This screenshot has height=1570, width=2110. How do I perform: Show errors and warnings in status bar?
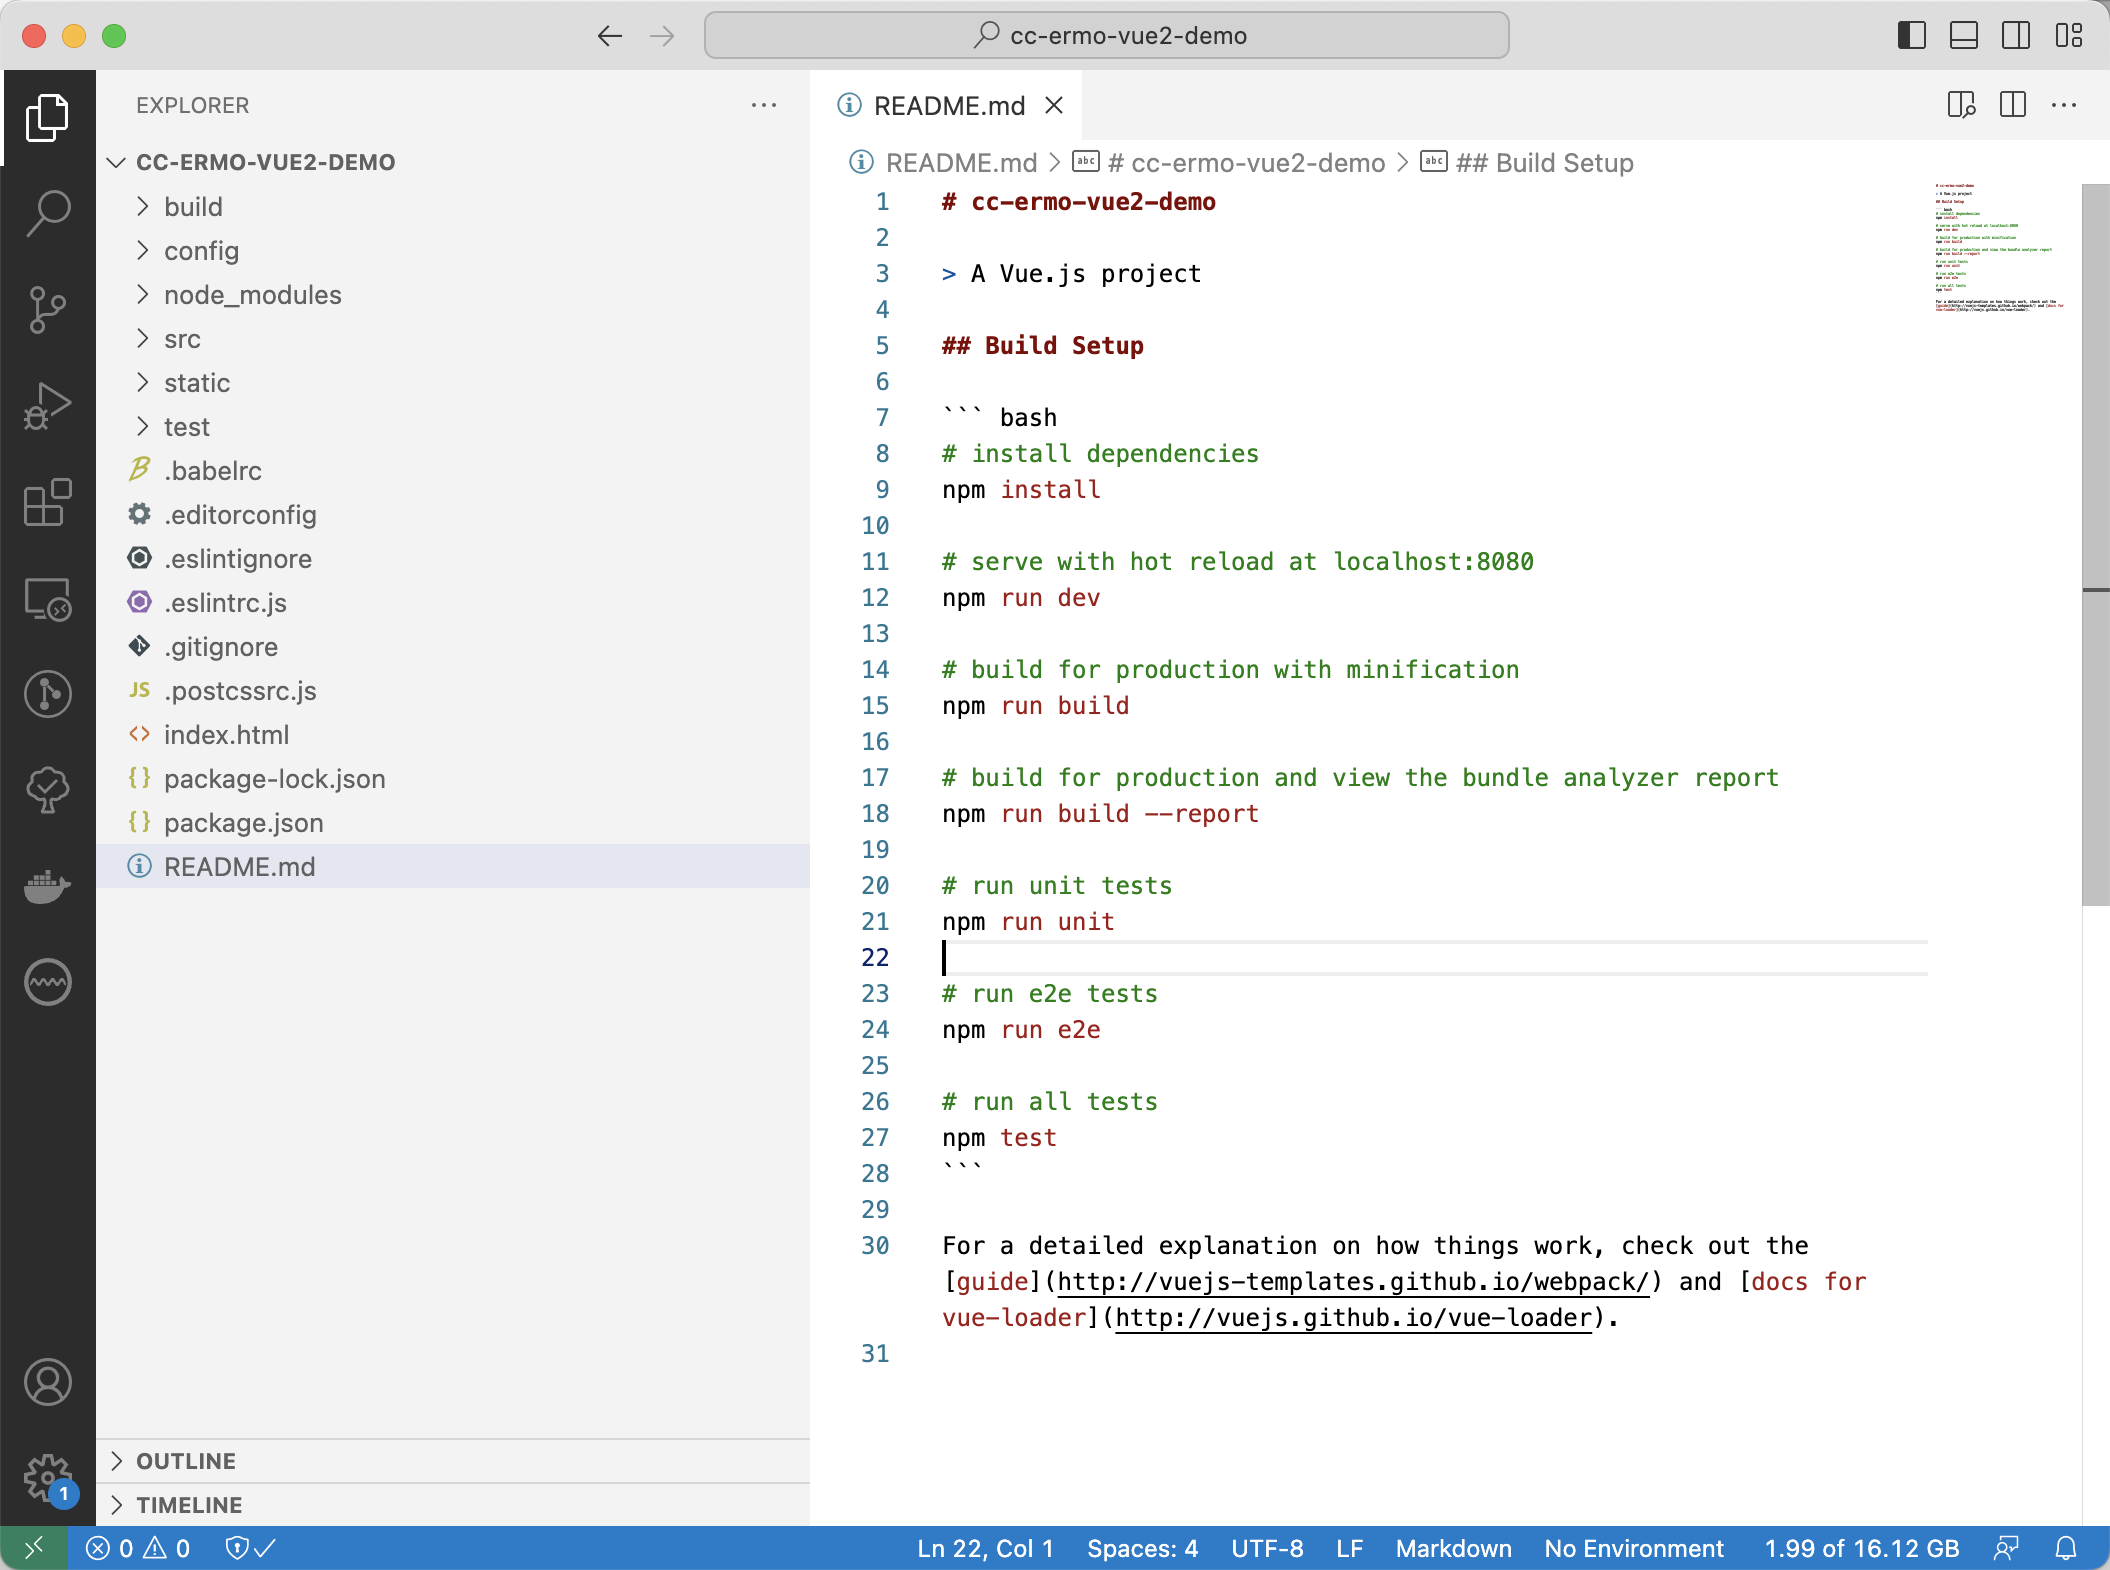tap(138, 1548)
